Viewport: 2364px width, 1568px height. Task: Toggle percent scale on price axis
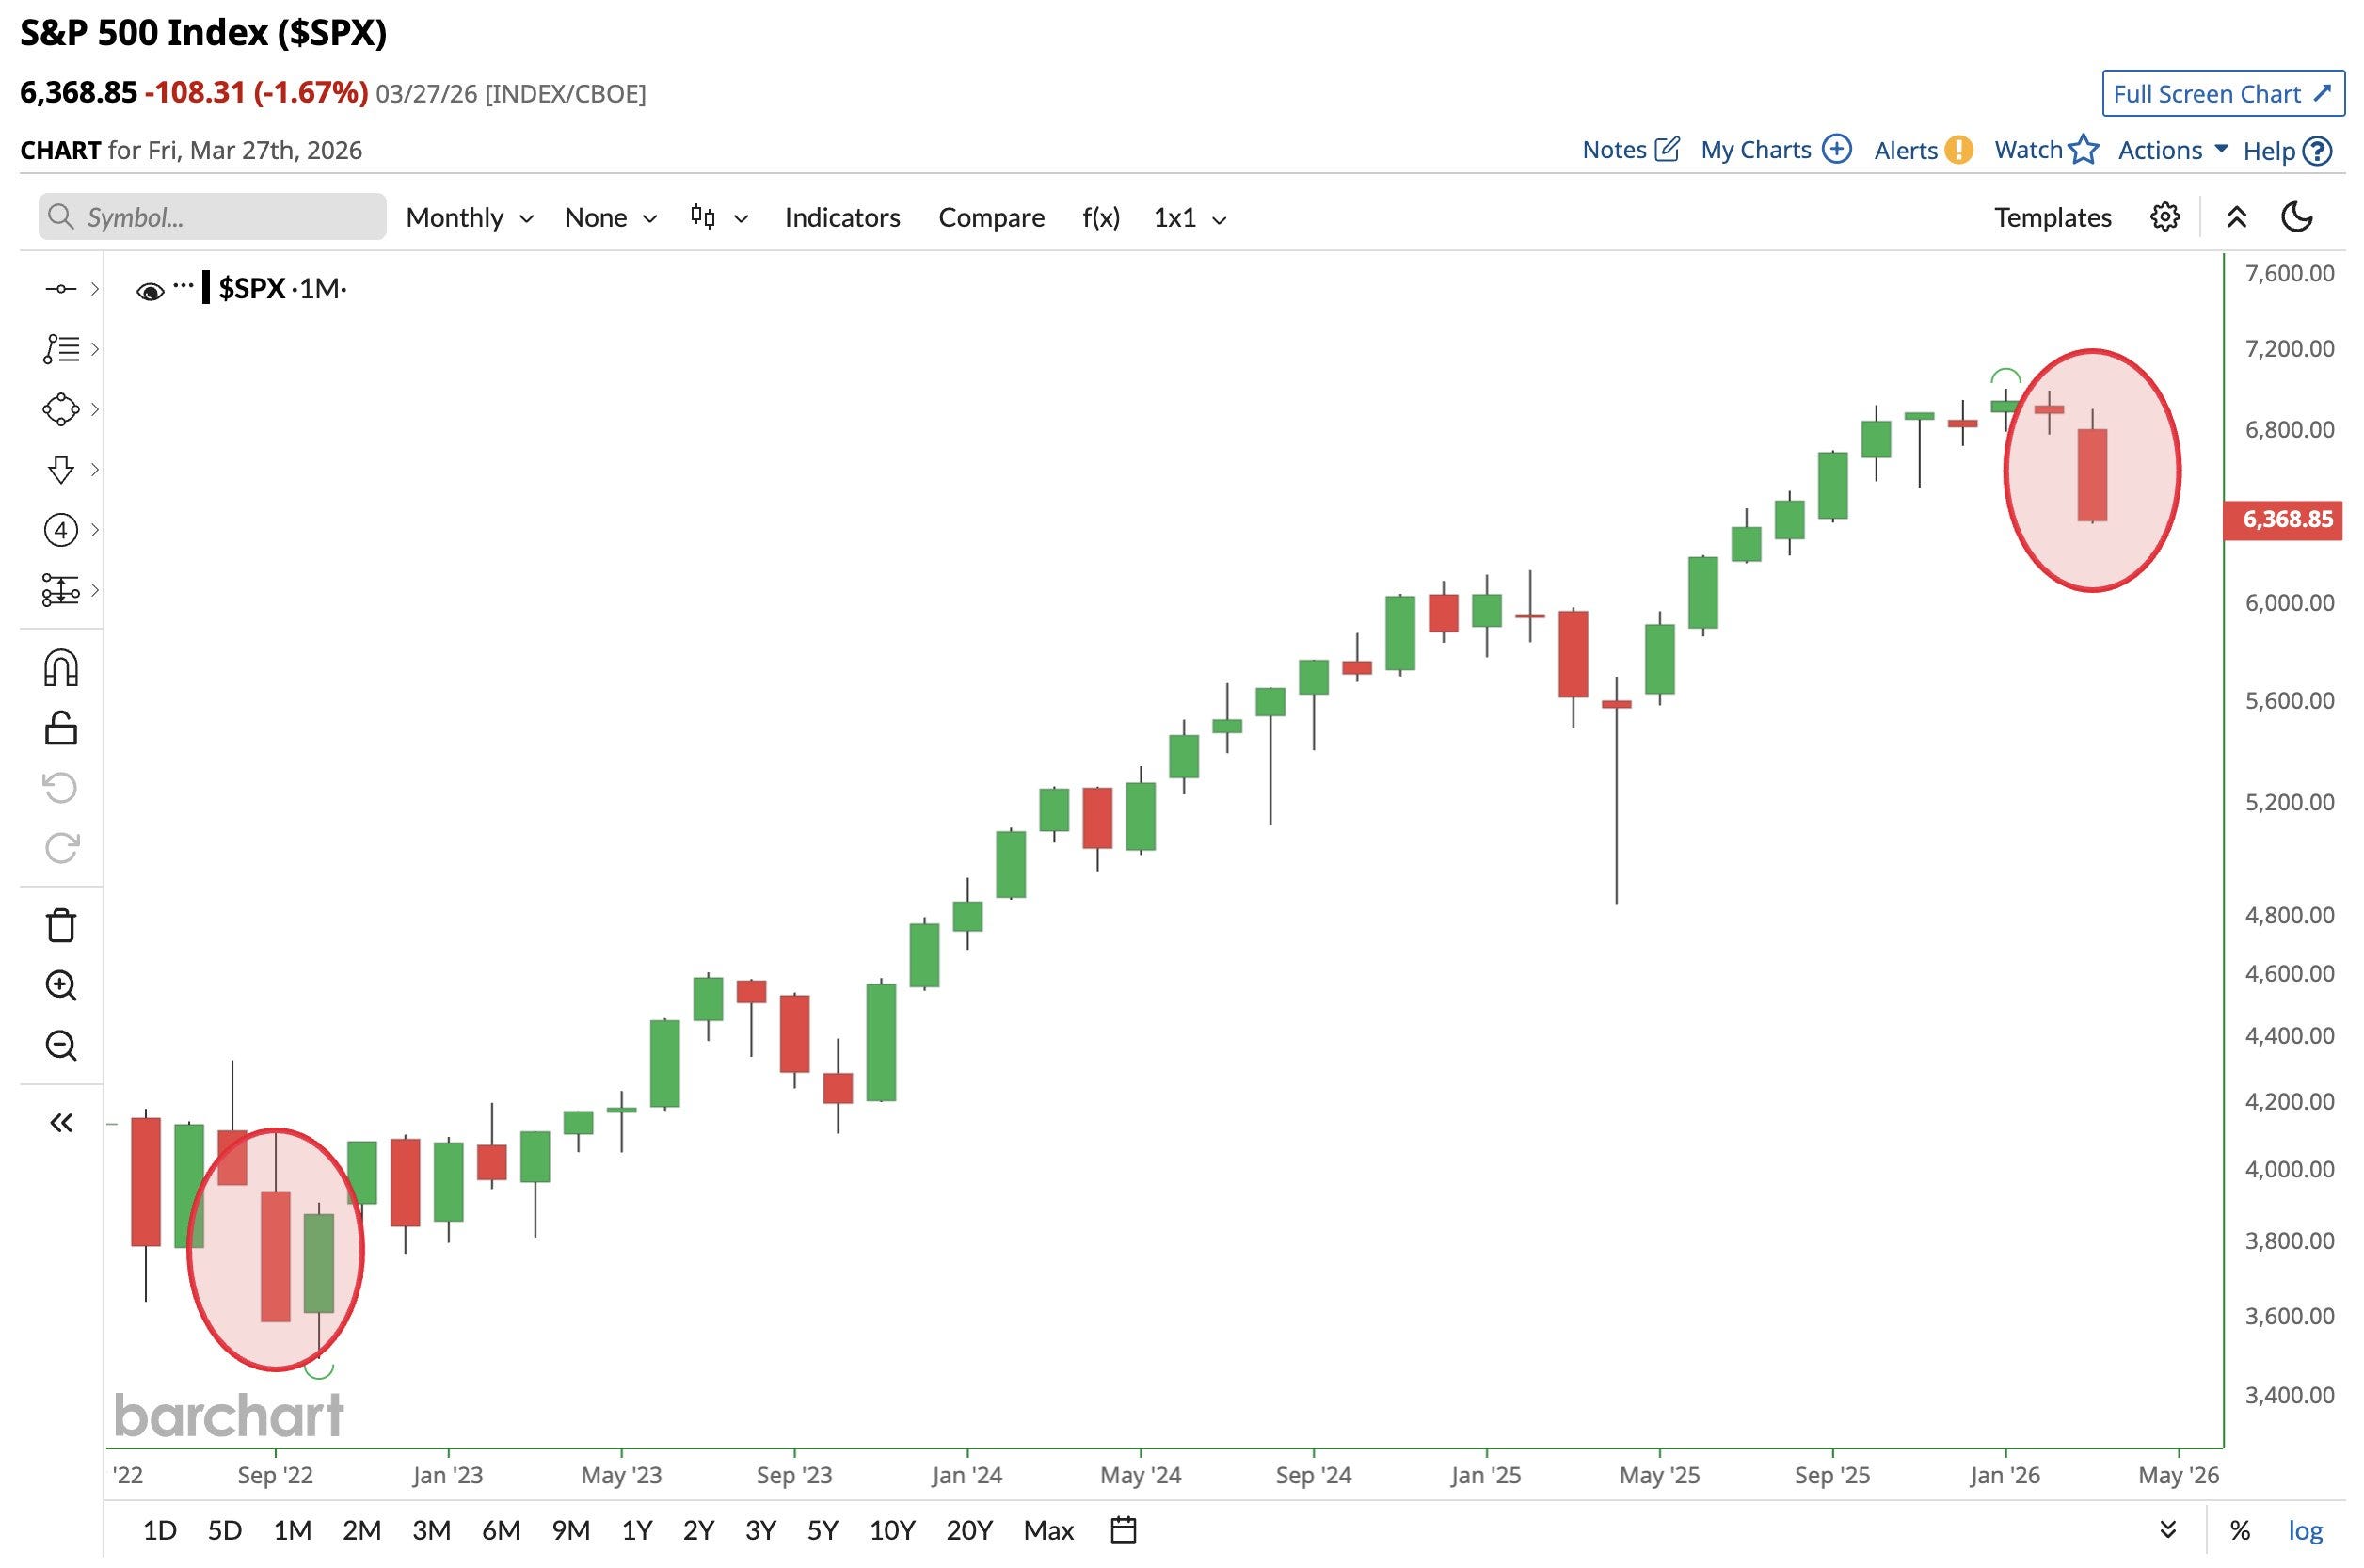click(2240, 1530)
